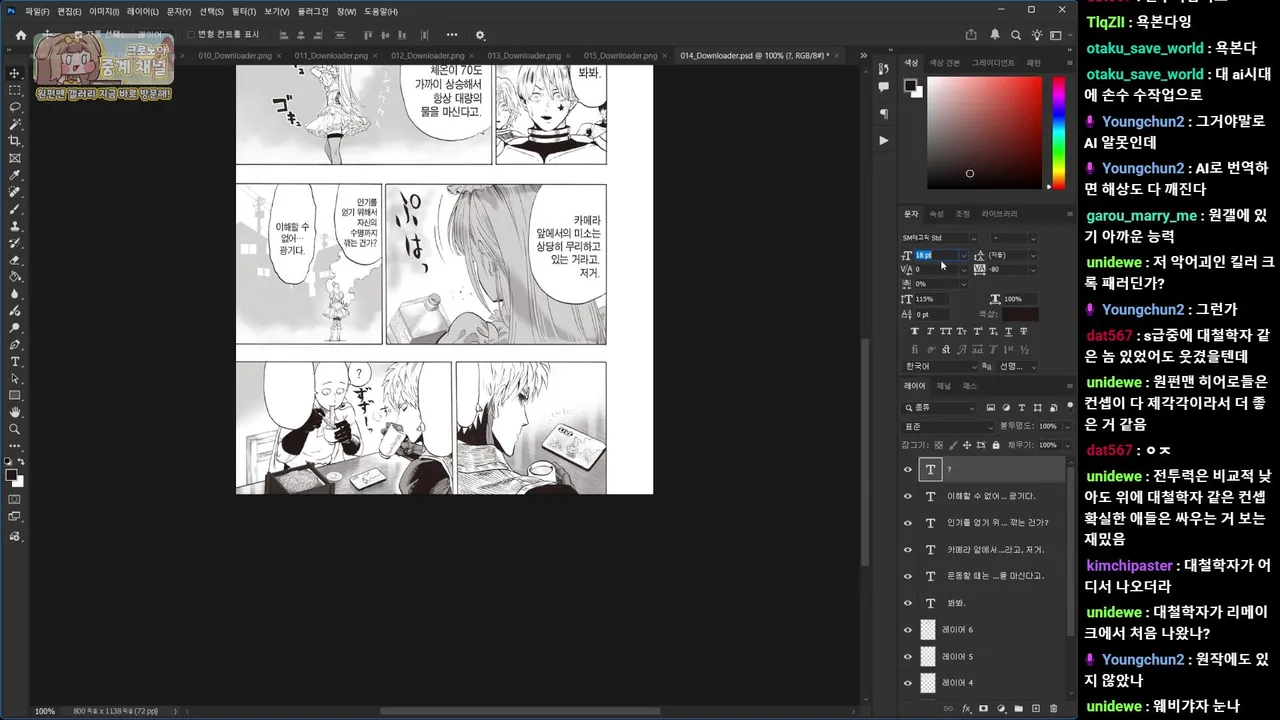Open the font size dropdown arrow

coord(964,255)
